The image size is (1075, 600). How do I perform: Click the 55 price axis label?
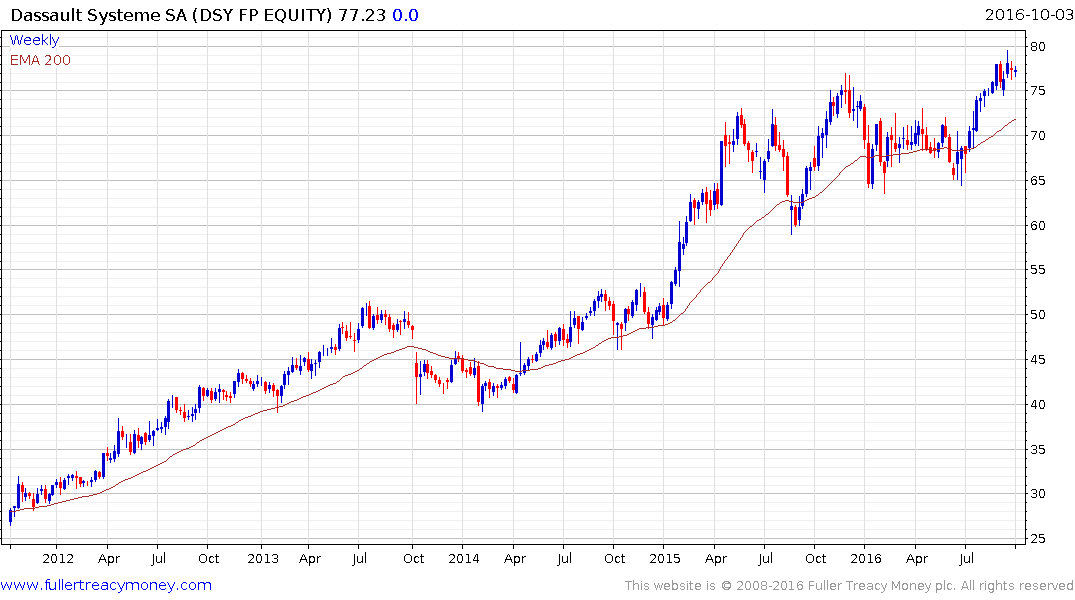(x=1038, y=270)
